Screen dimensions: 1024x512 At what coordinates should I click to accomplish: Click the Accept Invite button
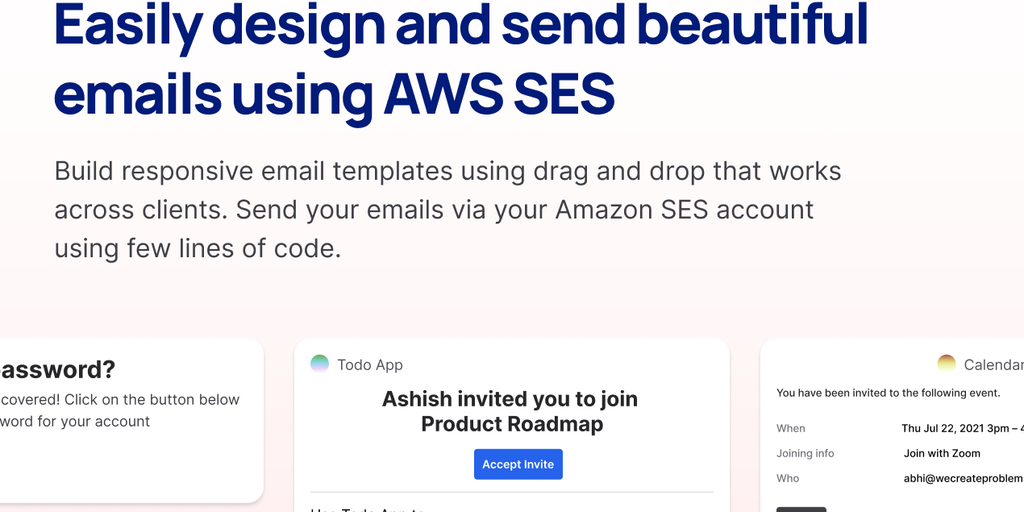[518, 464]
